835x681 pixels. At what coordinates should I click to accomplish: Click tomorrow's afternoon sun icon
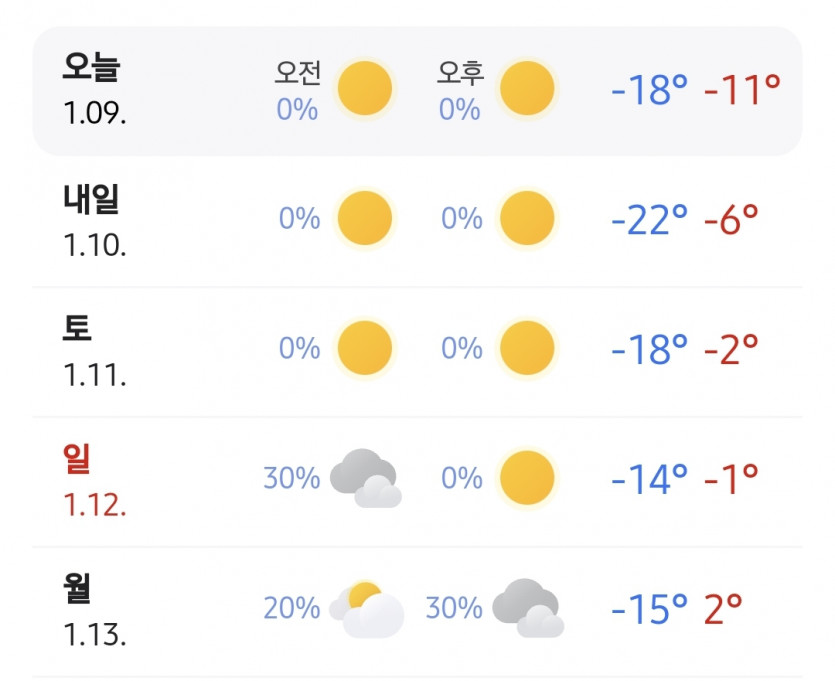click(527, 218)
